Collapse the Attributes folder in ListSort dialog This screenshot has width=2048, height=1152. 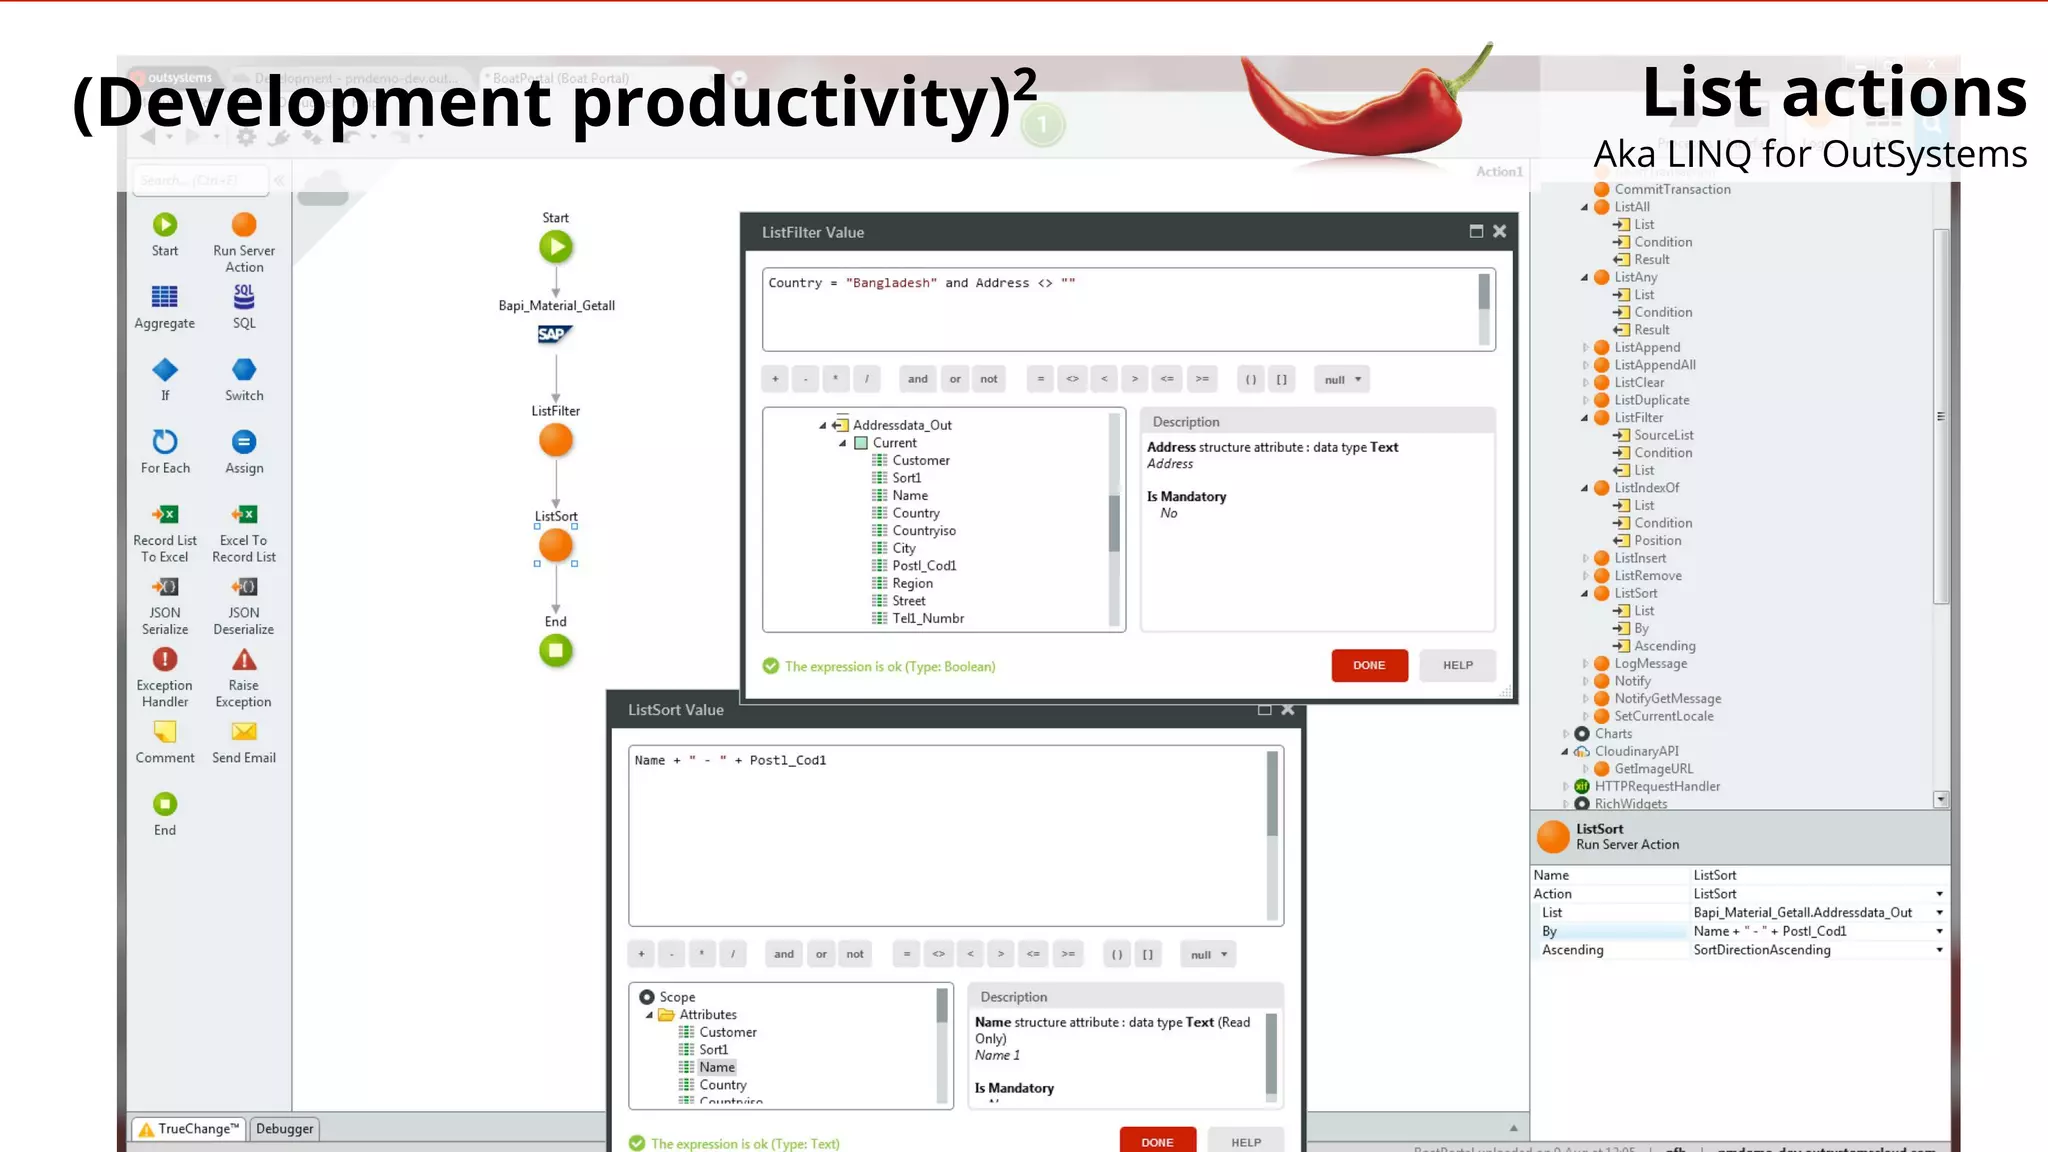point(649,1015)
